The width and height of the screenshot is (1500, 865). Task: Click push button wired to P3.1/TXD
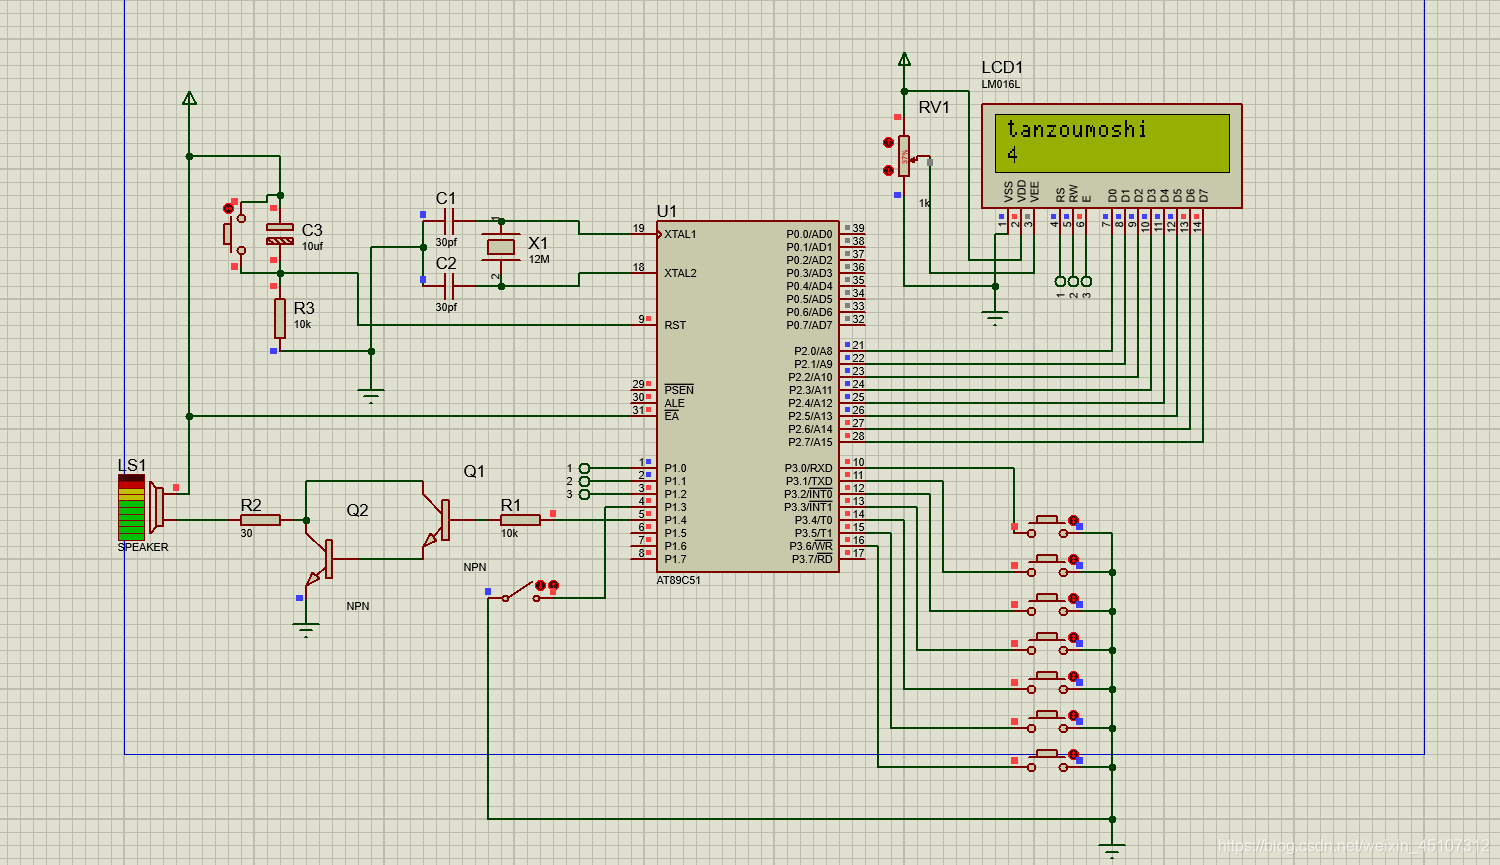1047,564
